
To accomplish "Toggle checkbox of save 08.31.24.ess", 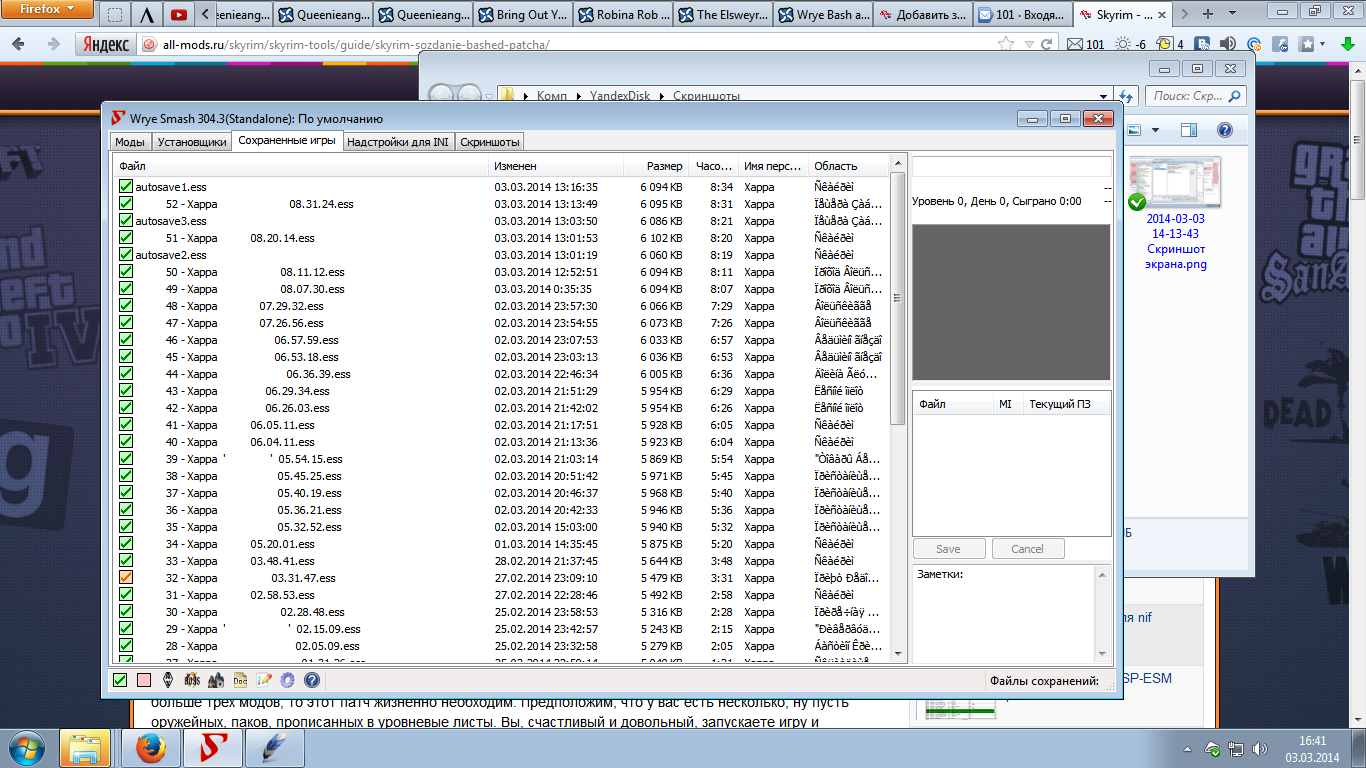I will click(125, 204).
